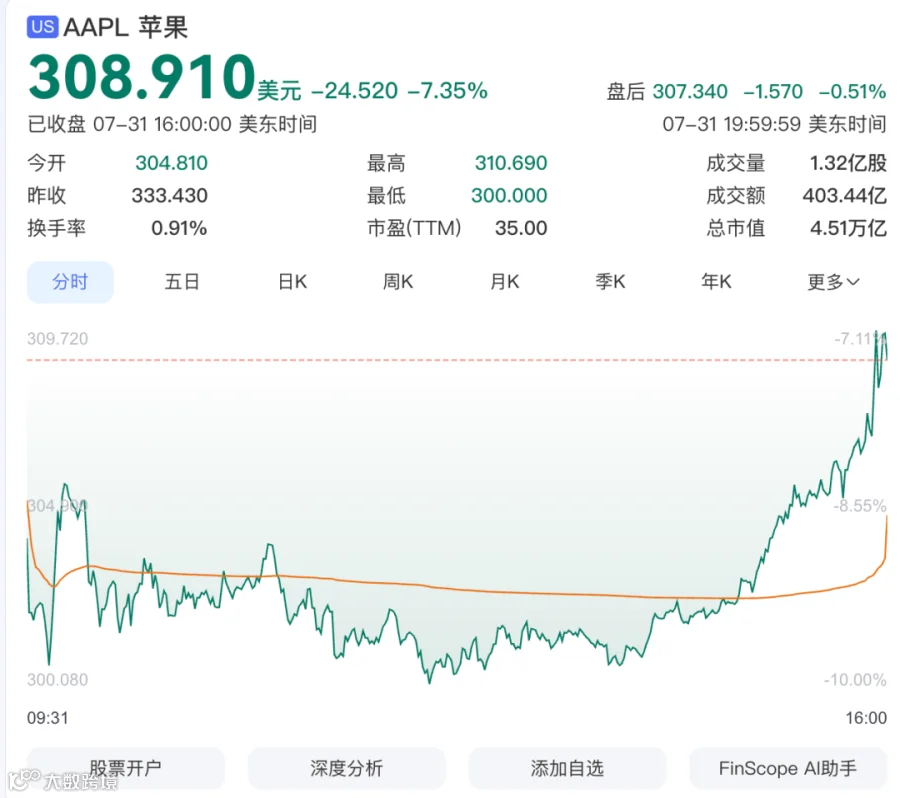Click the 添加自选 watchlist button
900x798 pixels.
(567, 768)
